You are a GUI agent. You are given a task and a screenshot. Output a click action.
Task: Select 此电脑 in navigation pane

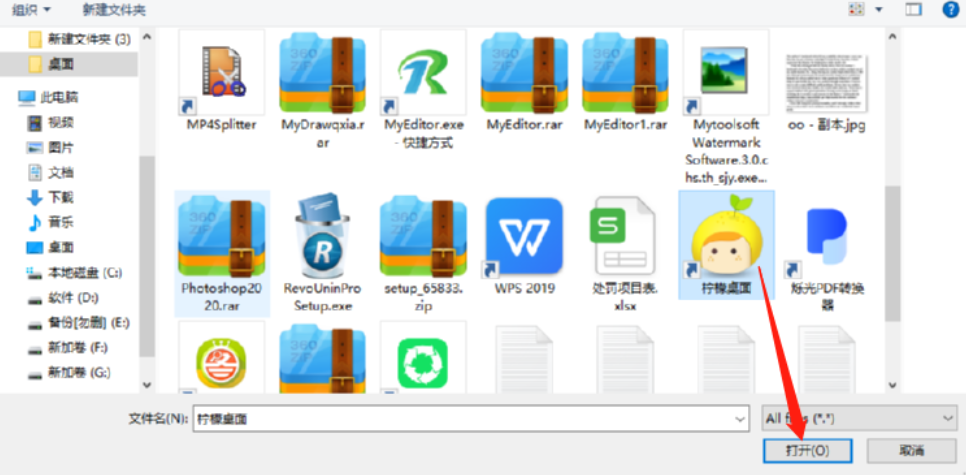pos(48,97)
